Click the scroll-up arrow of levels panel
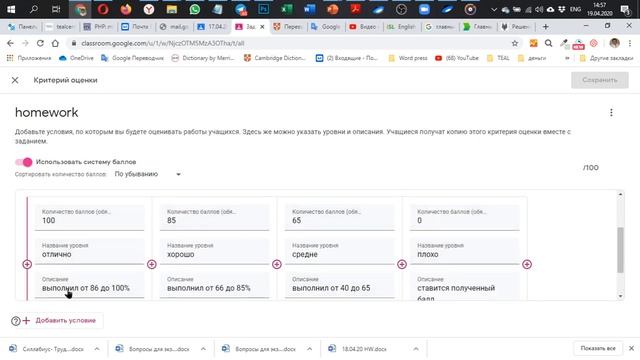Image resolution: width=640 pixels, height=360 pixels. pos(620,194)
